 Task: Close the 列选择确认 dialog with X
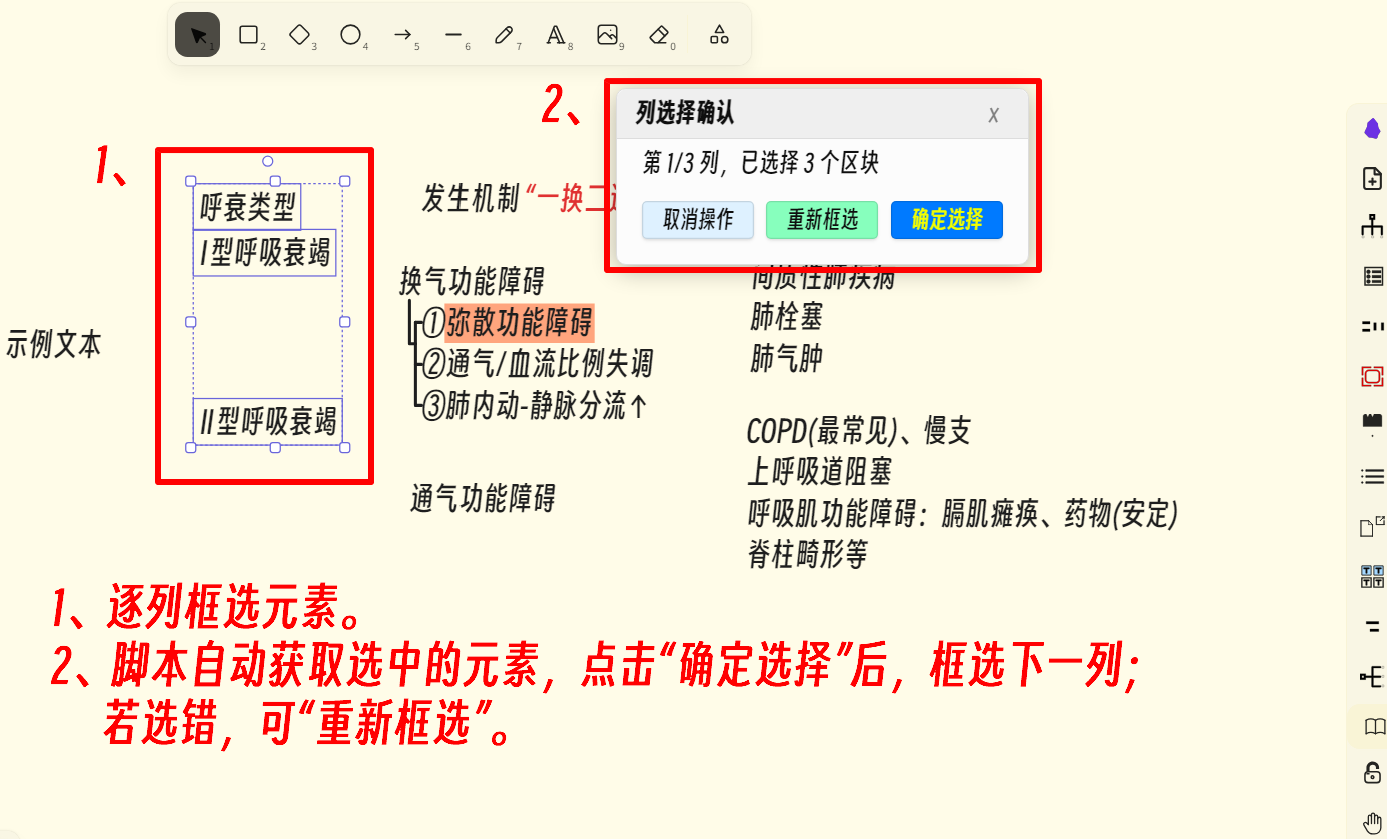993,115
